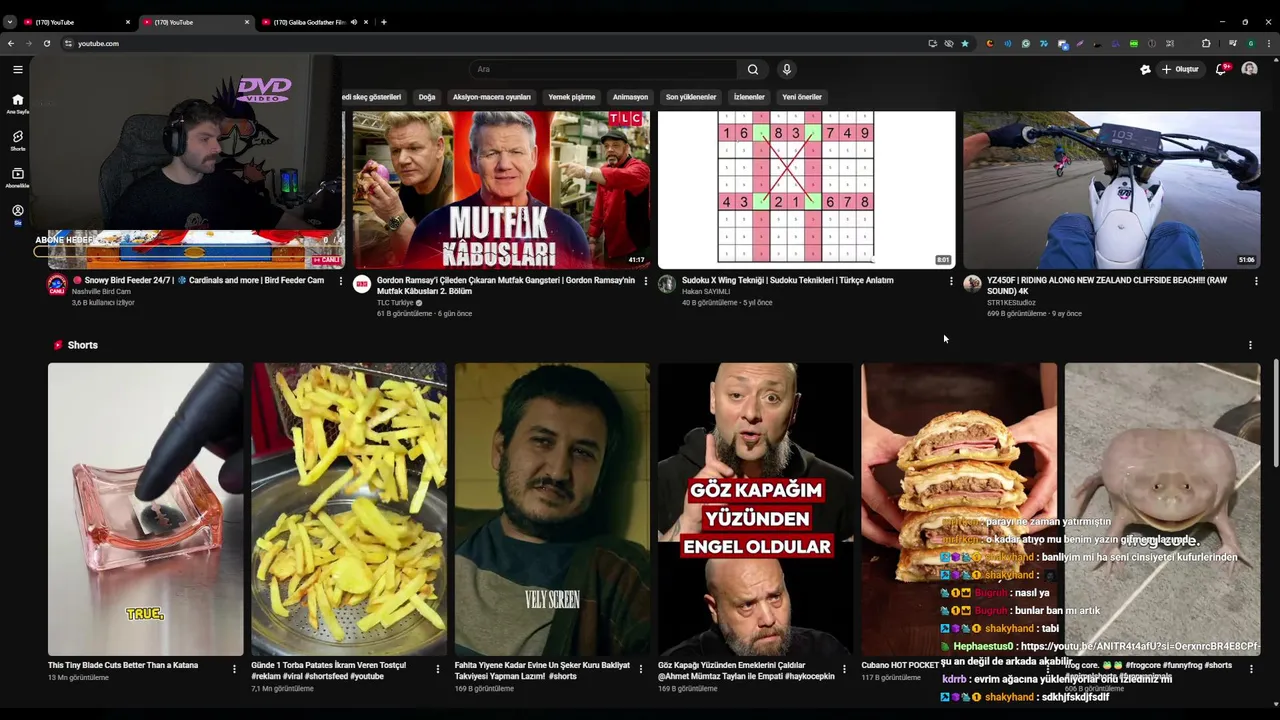Image resolution: width=1280 pixels, height=720 pixels.
Task: Open the Chrome extensions puzzle icon
Action: tap(1206, 43)
